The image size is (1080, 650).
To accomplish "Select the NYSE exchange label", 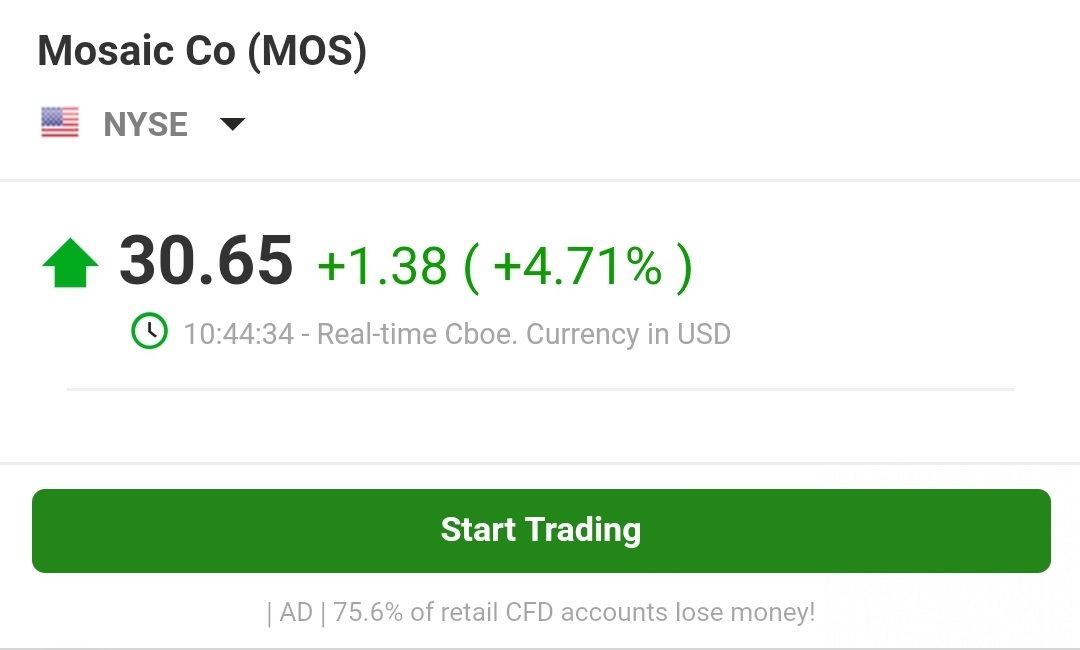I will pos(145,124).
